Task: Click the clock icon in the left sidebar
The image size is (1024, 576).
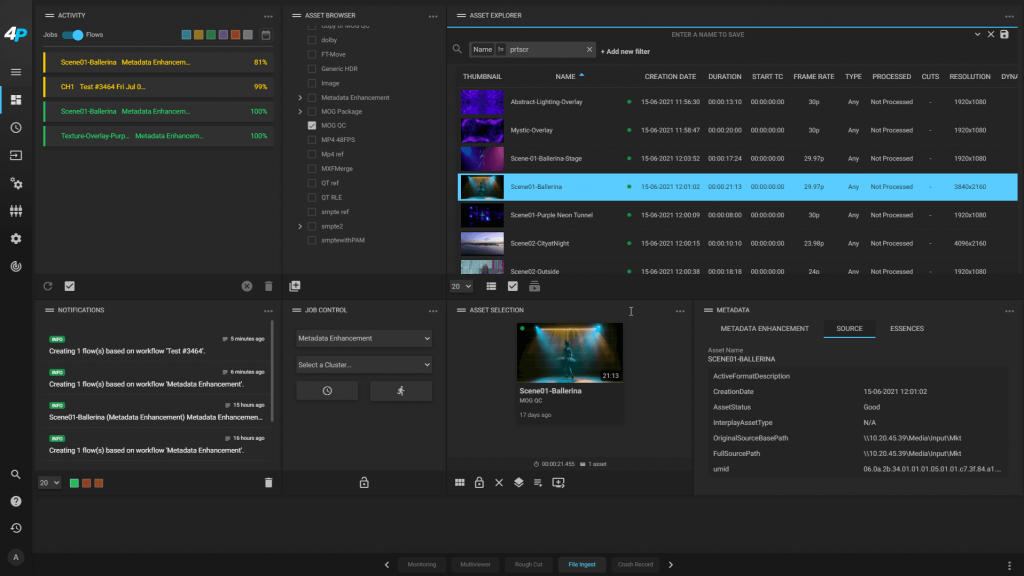Action: point(16,128)
